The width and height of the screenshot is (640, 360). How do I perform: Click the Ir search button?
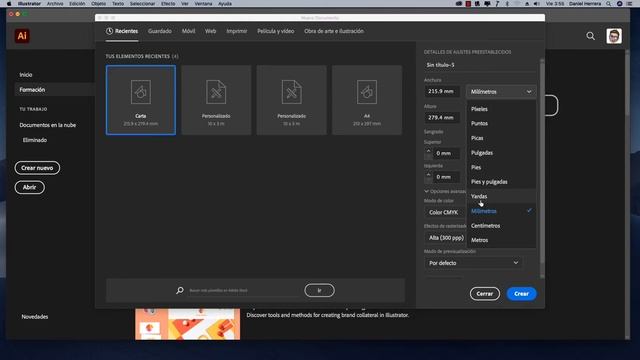[319, 290]
